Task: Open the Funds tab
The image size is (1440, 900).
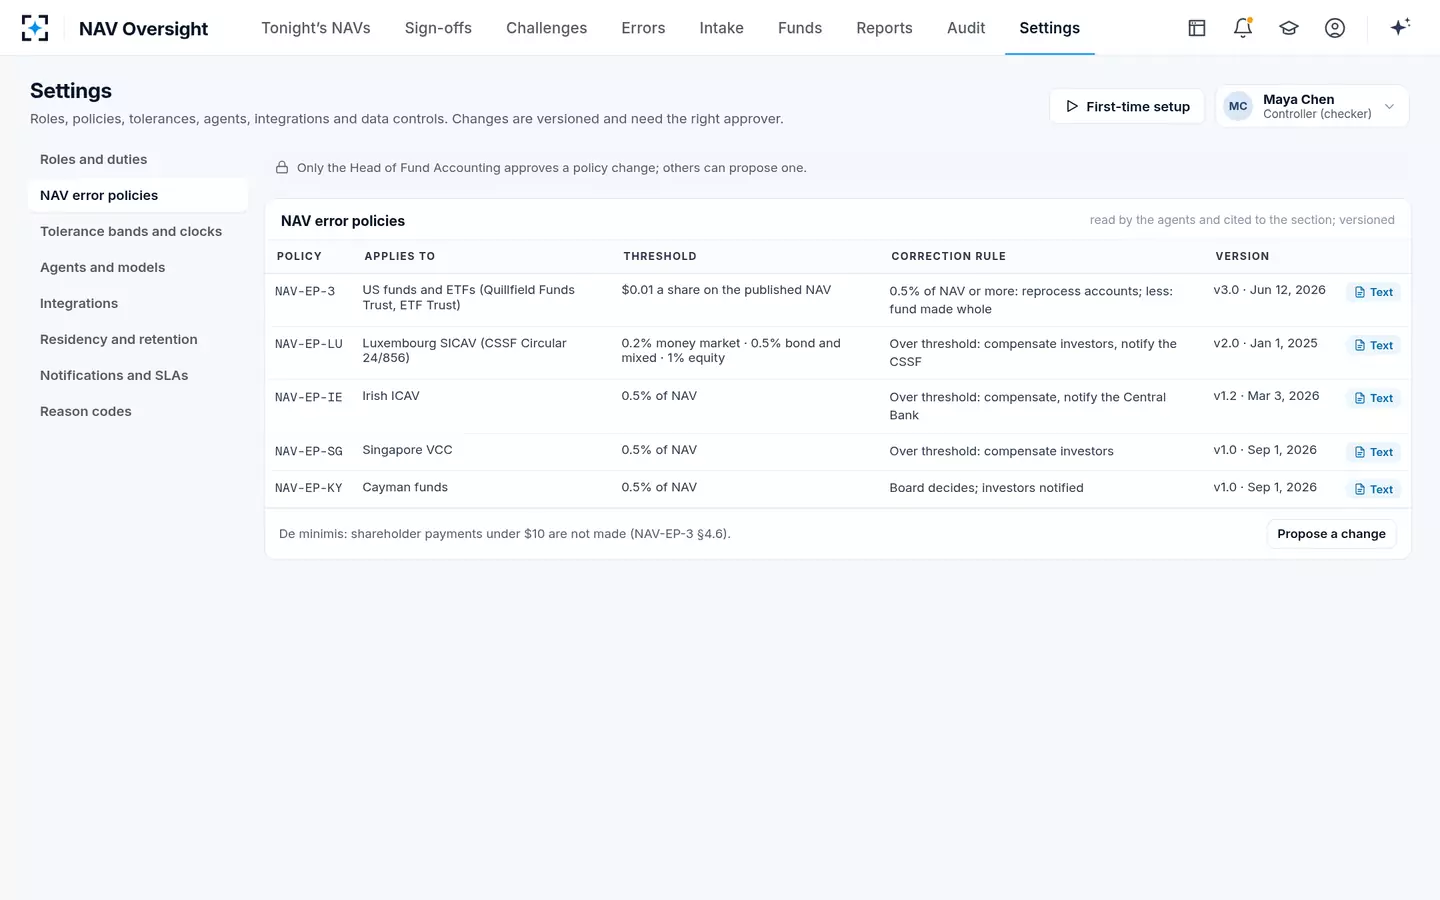Action: (800, 28)
